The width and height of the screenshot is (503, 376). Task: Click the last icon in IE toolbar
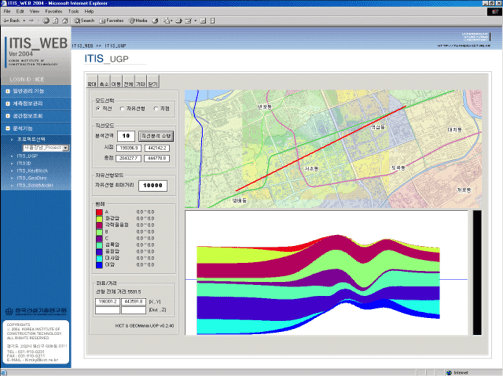[x=212, y=21]
